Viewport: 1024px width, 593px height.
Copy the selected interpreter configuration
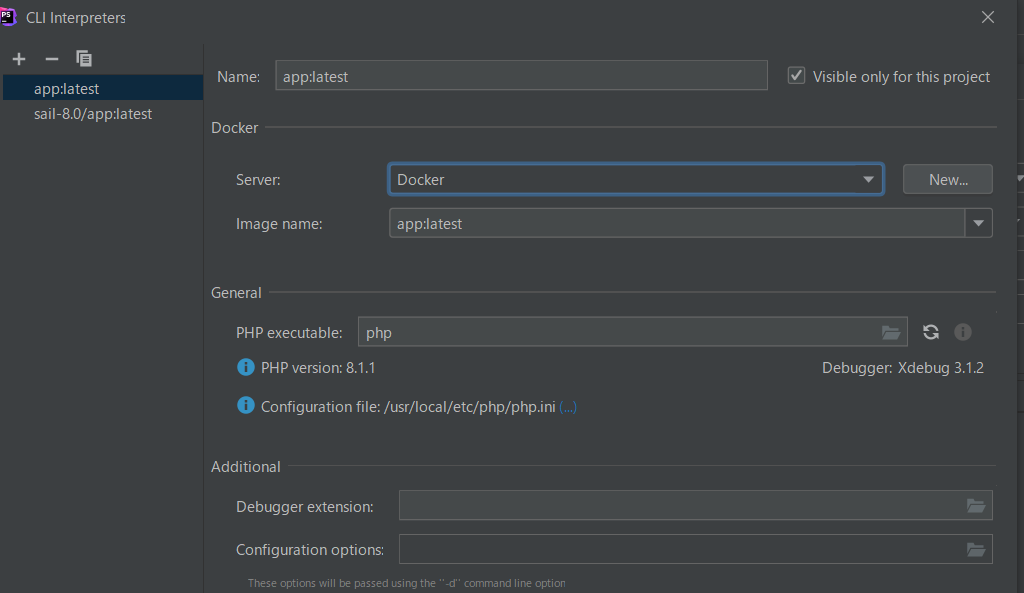click(84, 59)
